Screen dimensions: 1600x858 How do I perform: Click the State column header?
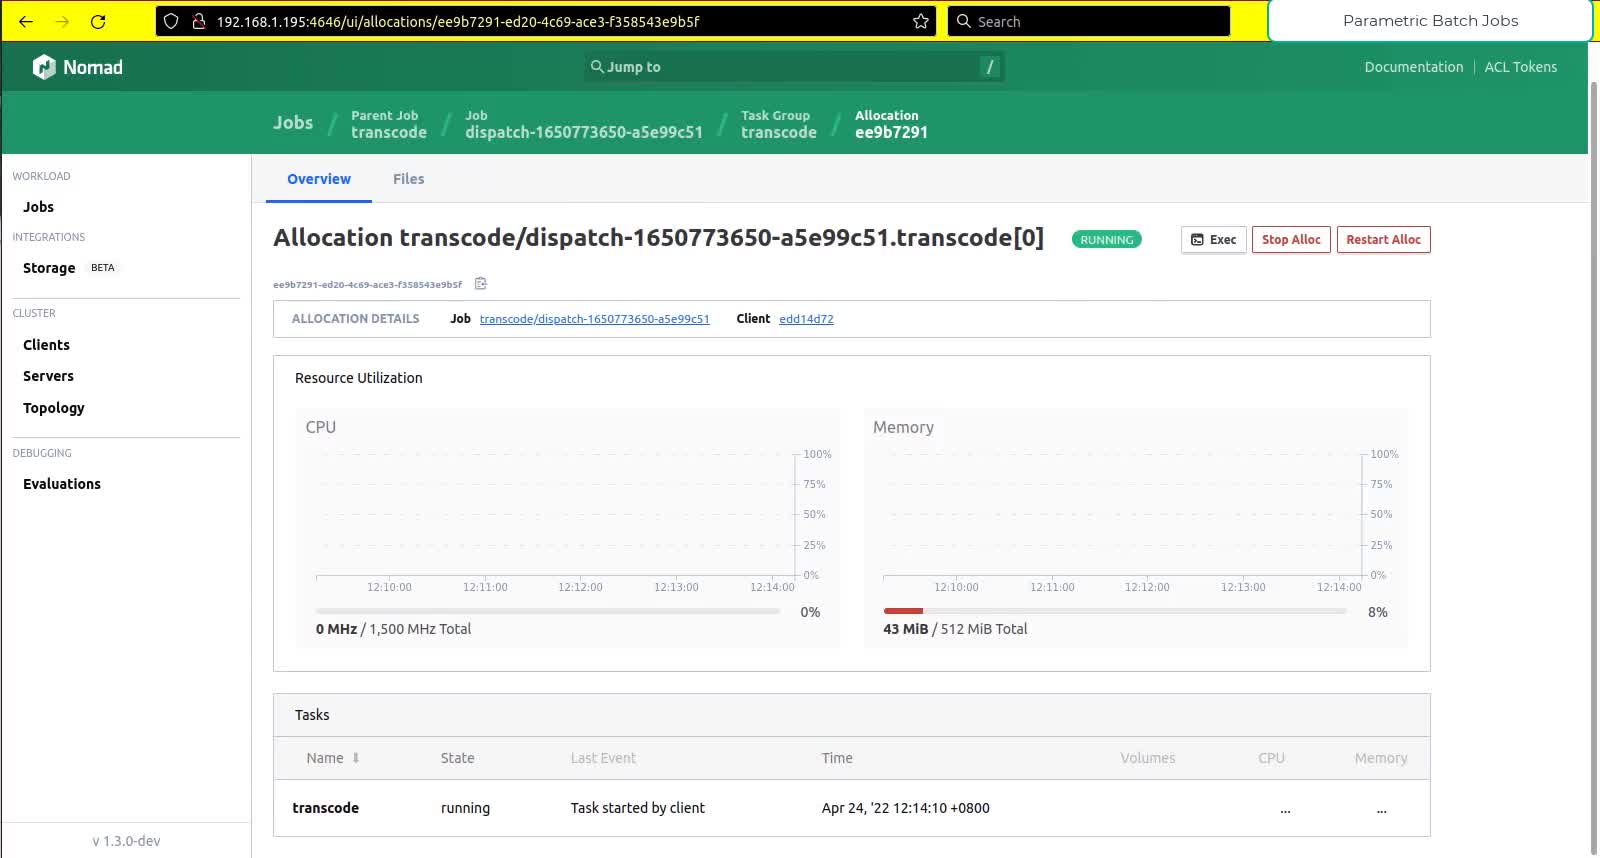click(x=458, y=758)
